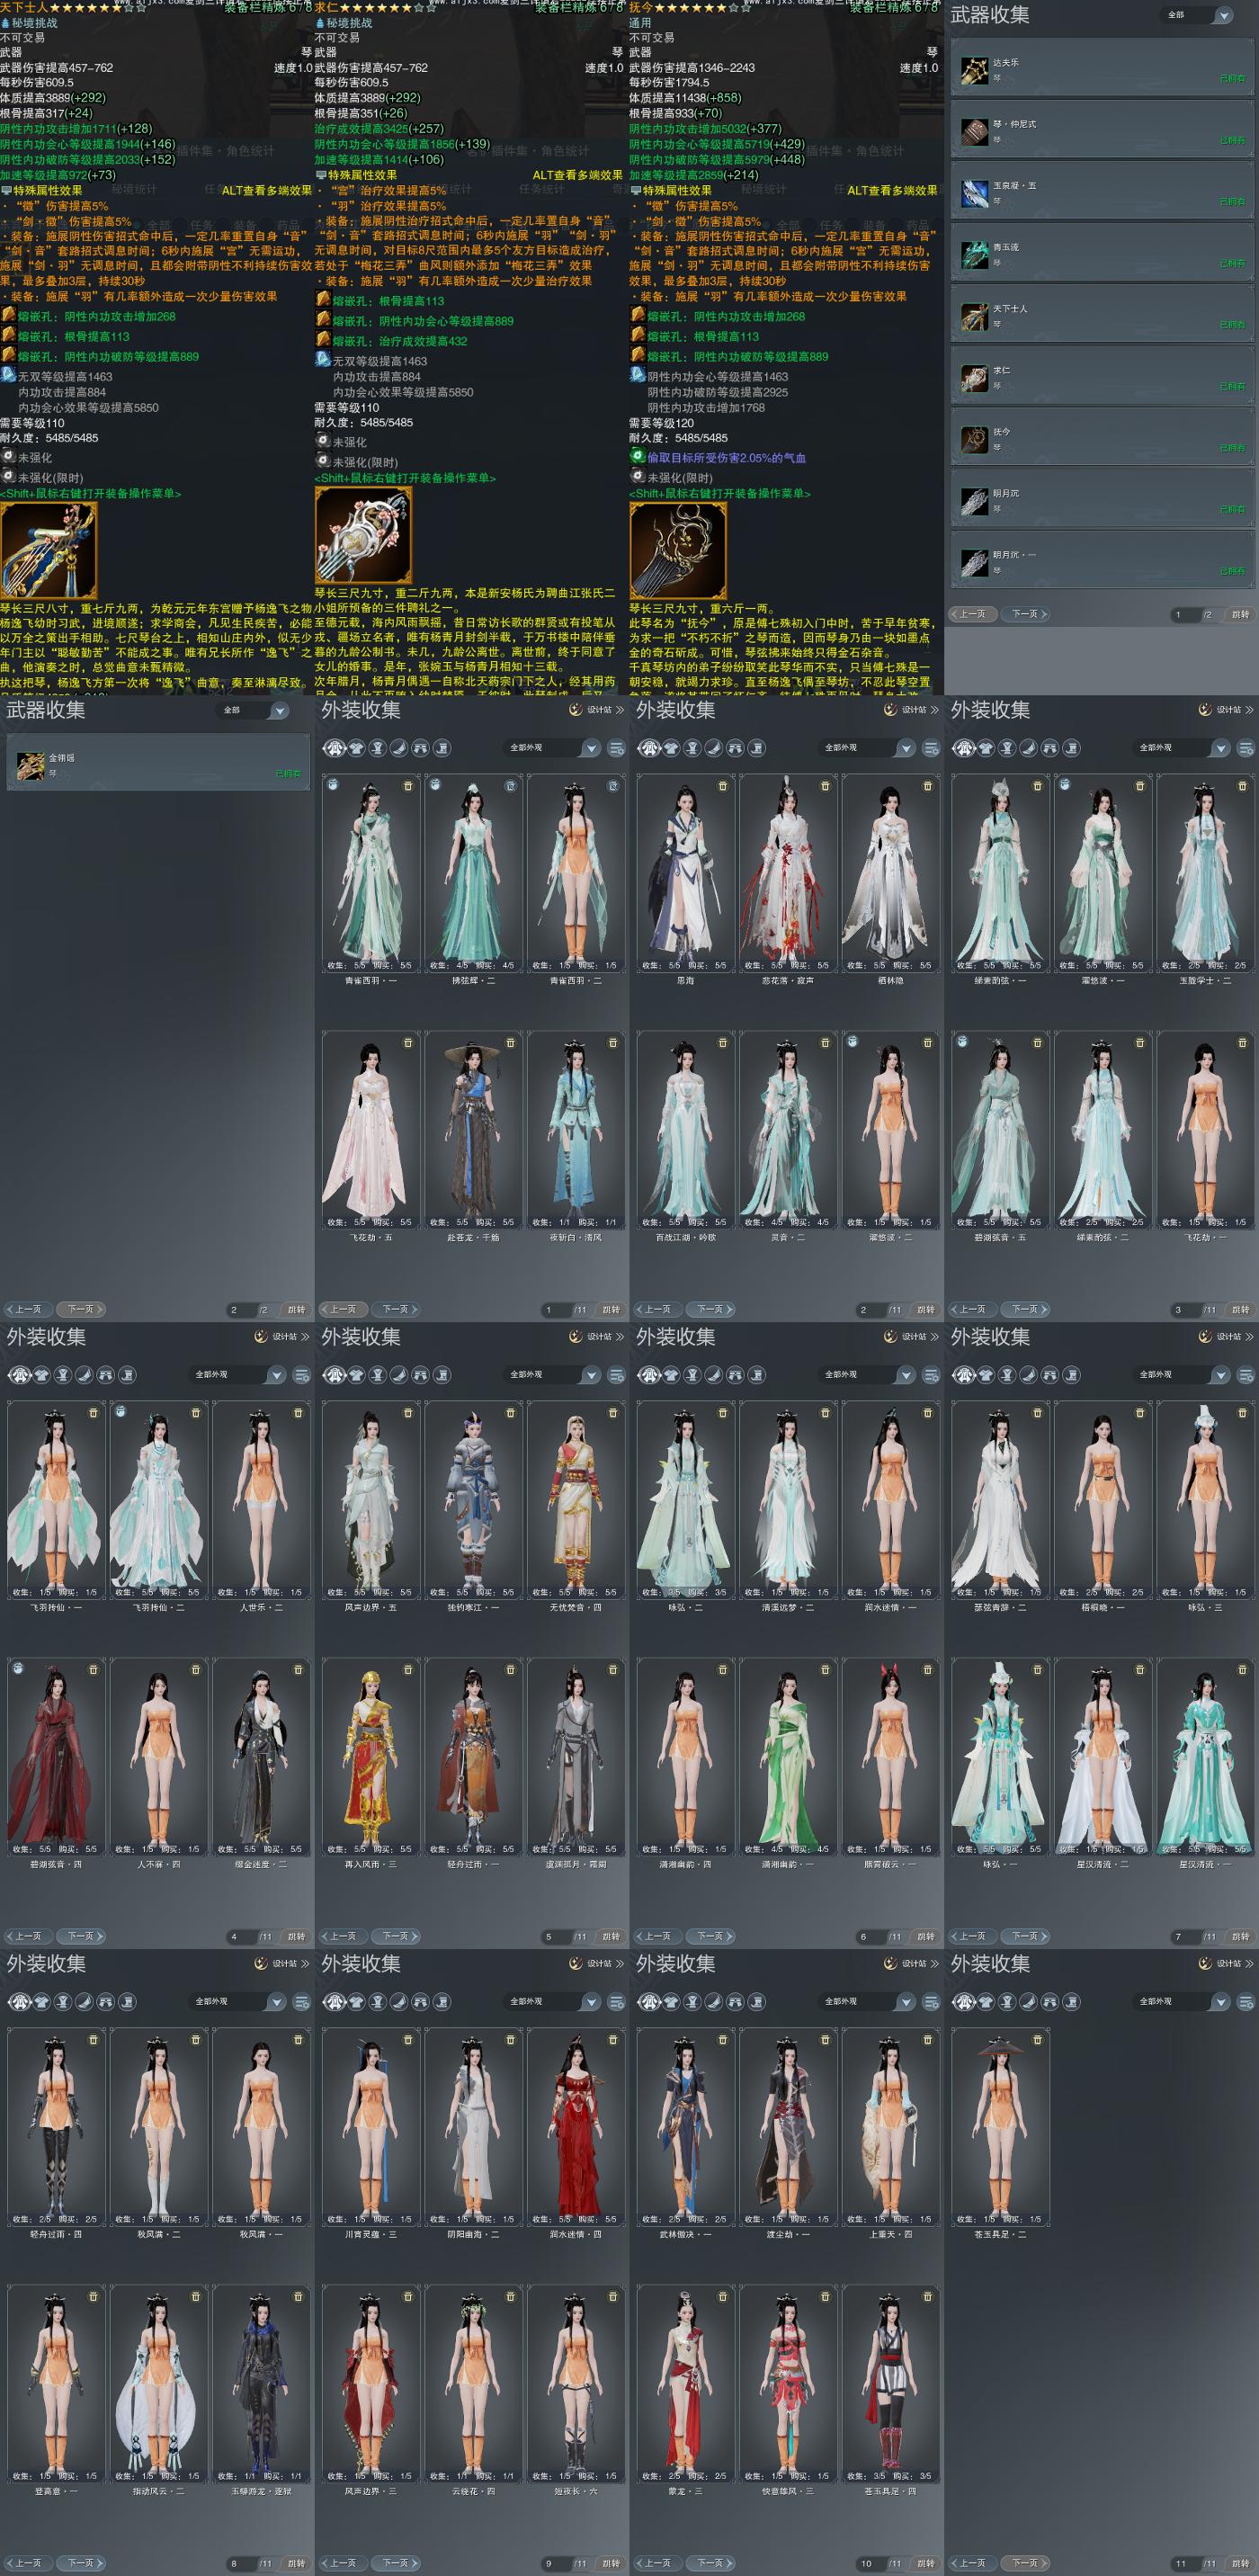Pick the teal 青玉流 weapon icon
The image size is (1259, 2576).
click(974, 255)
